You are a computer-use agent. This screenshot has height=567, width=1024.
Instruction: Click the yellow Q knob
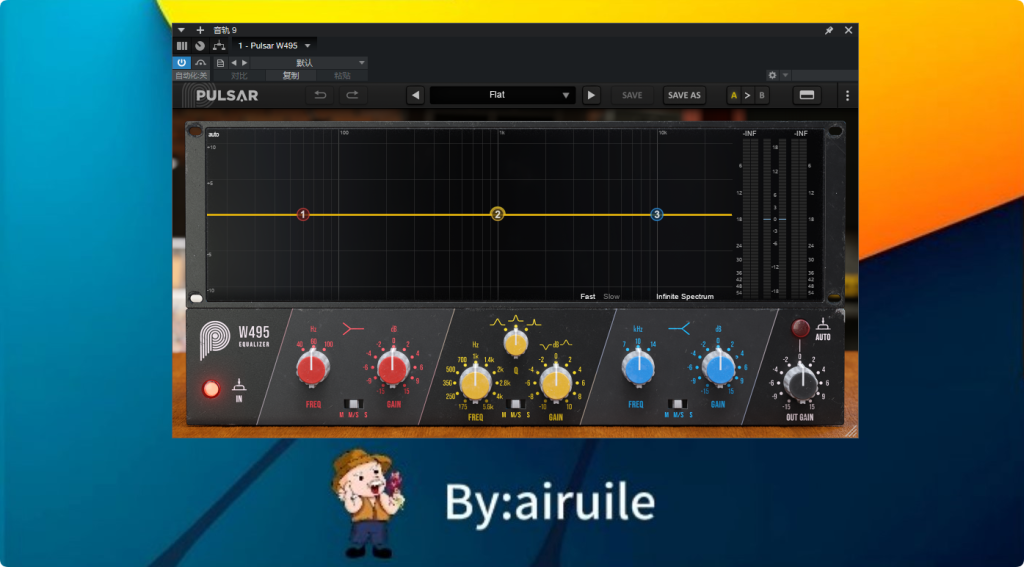516,344
